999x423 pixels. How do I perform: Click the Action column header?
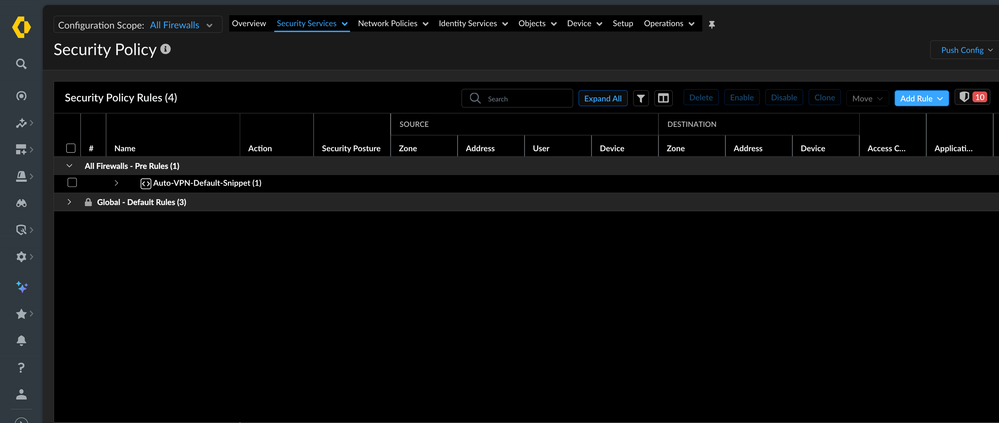pyautogui.click(x=260, y=148)
